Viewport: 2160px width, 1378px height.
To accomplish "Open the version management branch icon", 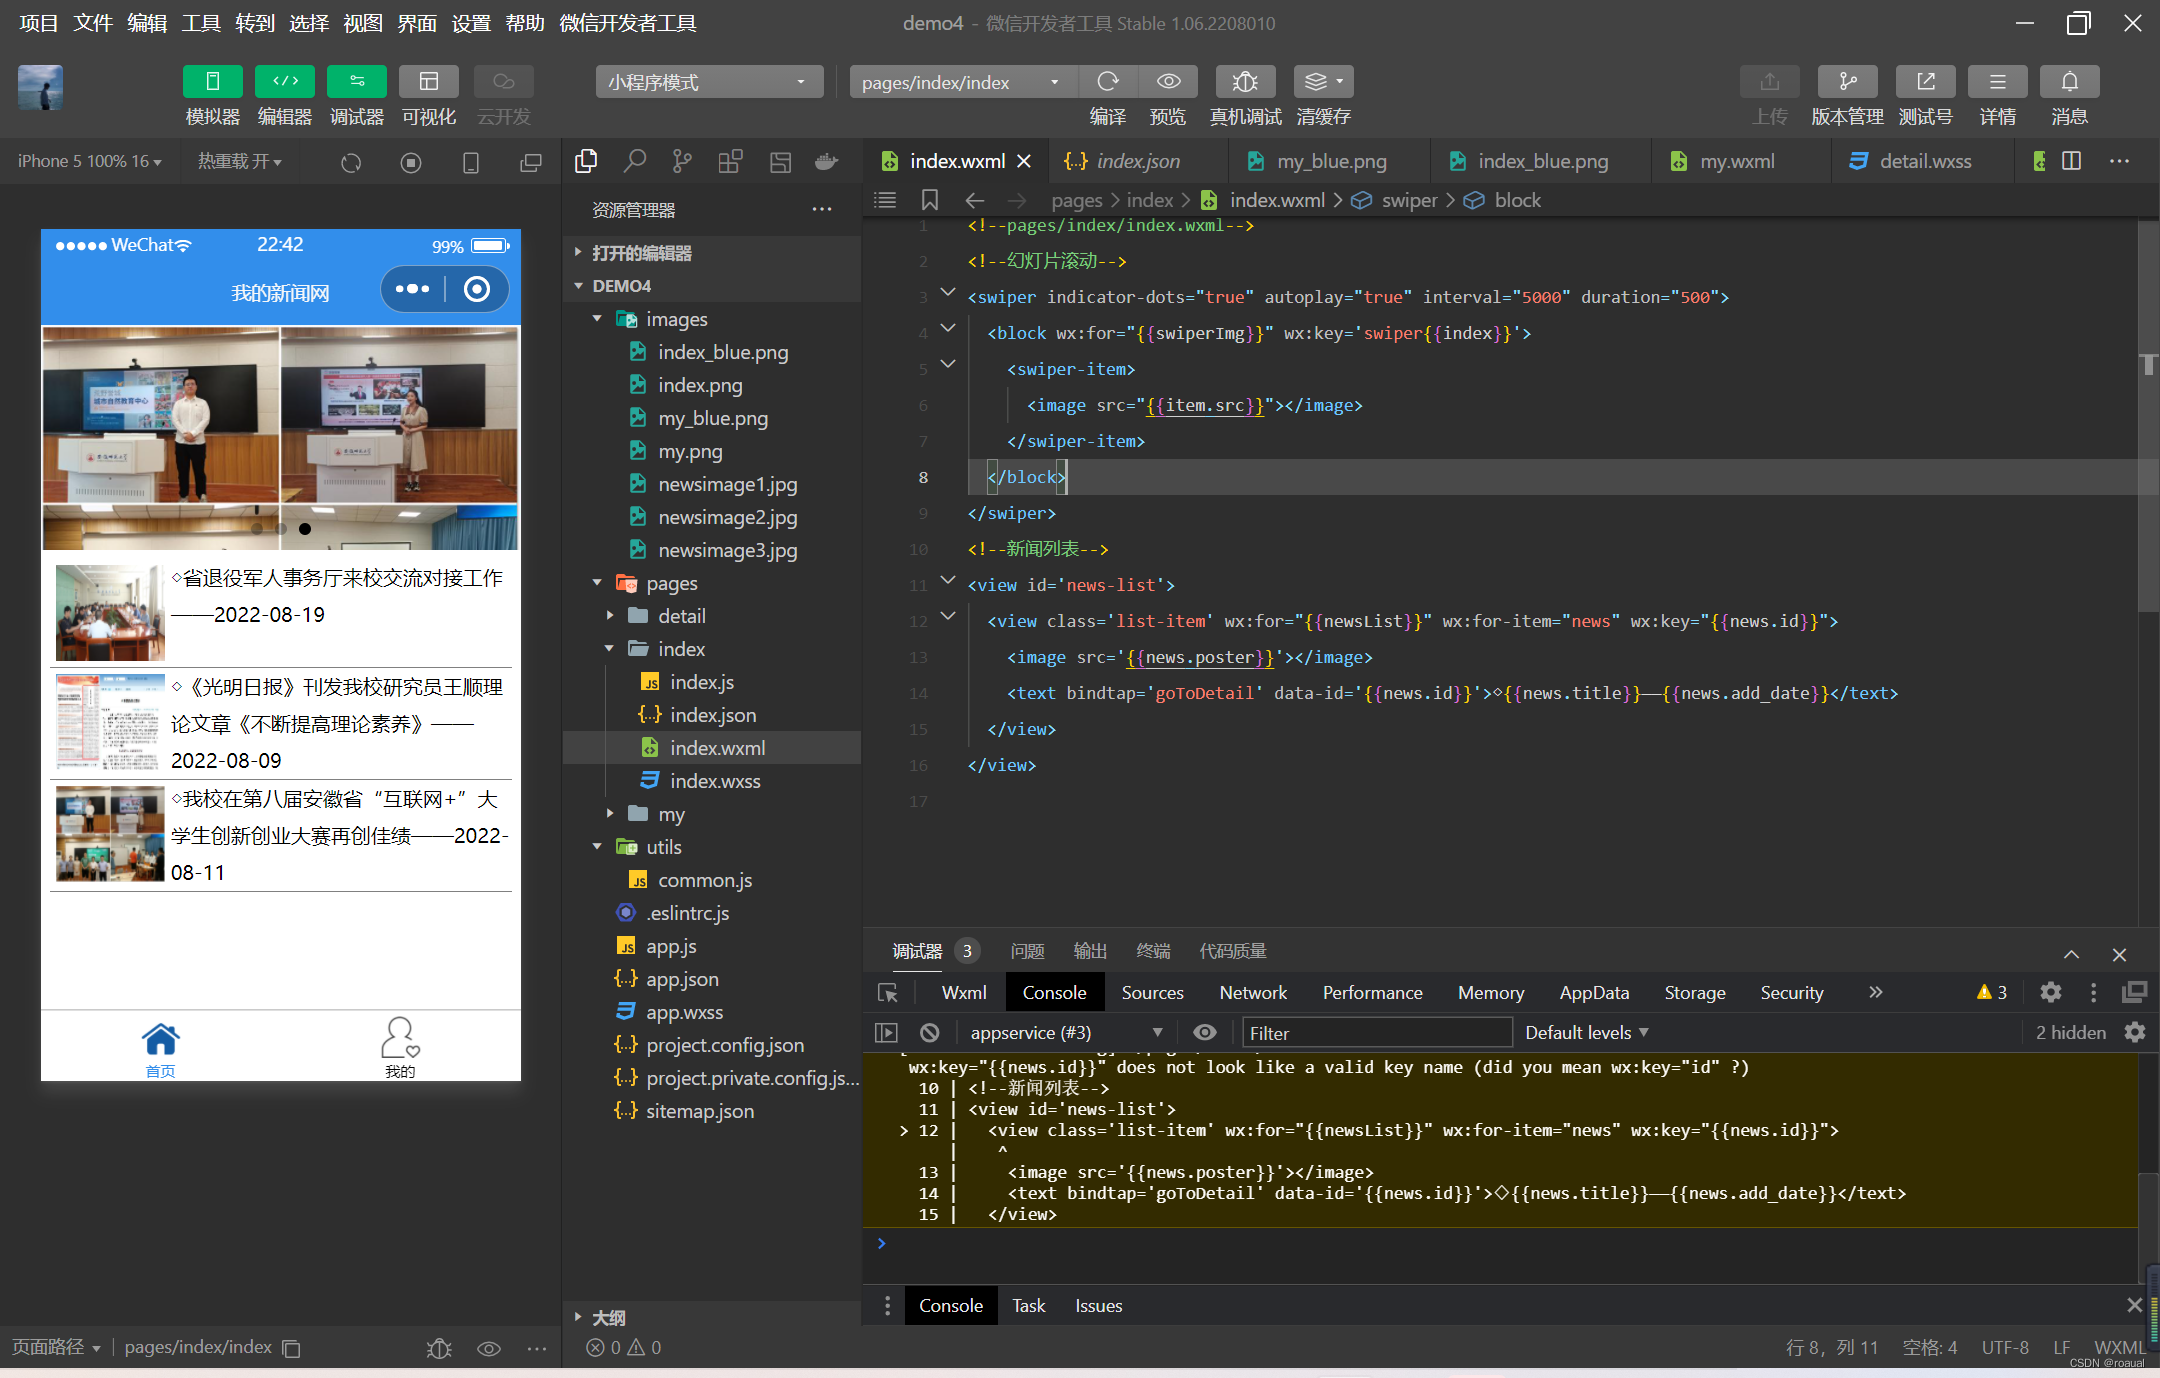I will pyautogui.click(x=1847, y=82).
